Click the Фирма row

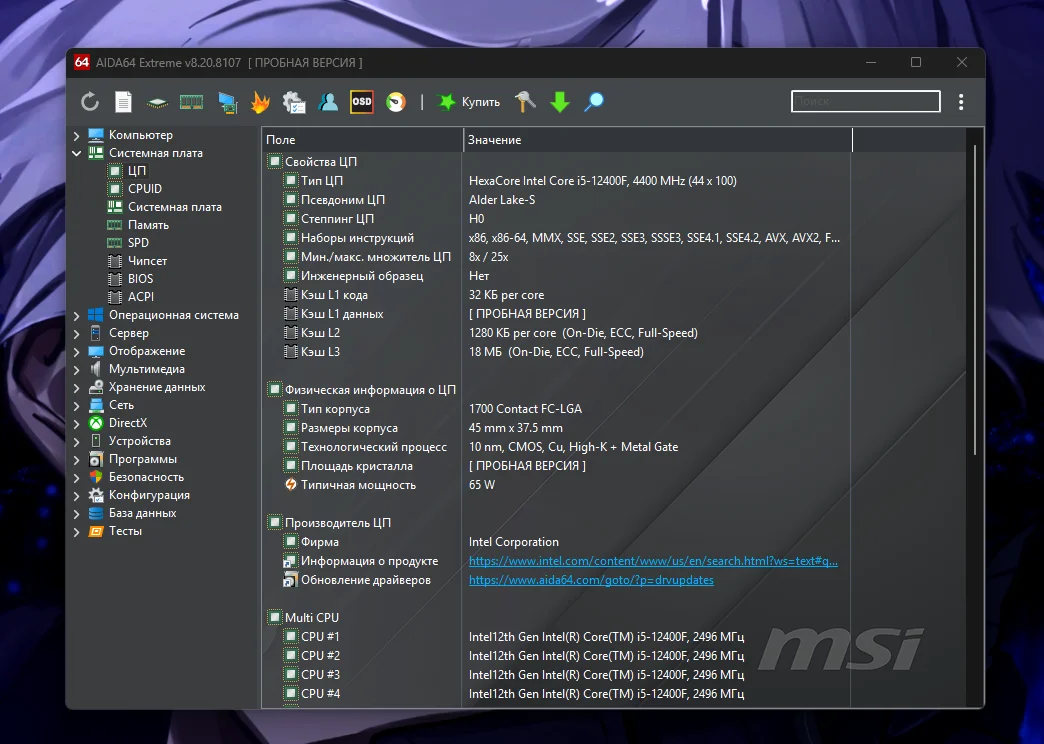(x=556, y=542)
